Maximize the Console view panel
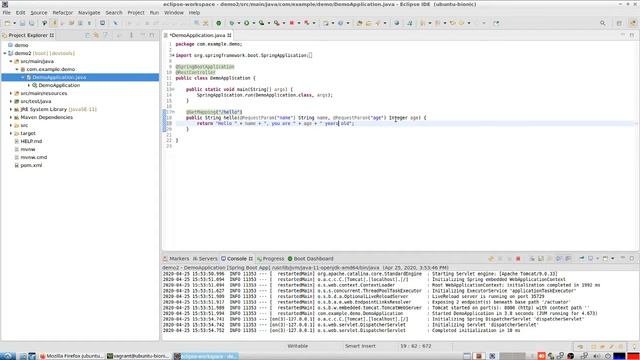The height and width of the screenshot is (360, 640). pyautogui.click(x=632, y=258)
